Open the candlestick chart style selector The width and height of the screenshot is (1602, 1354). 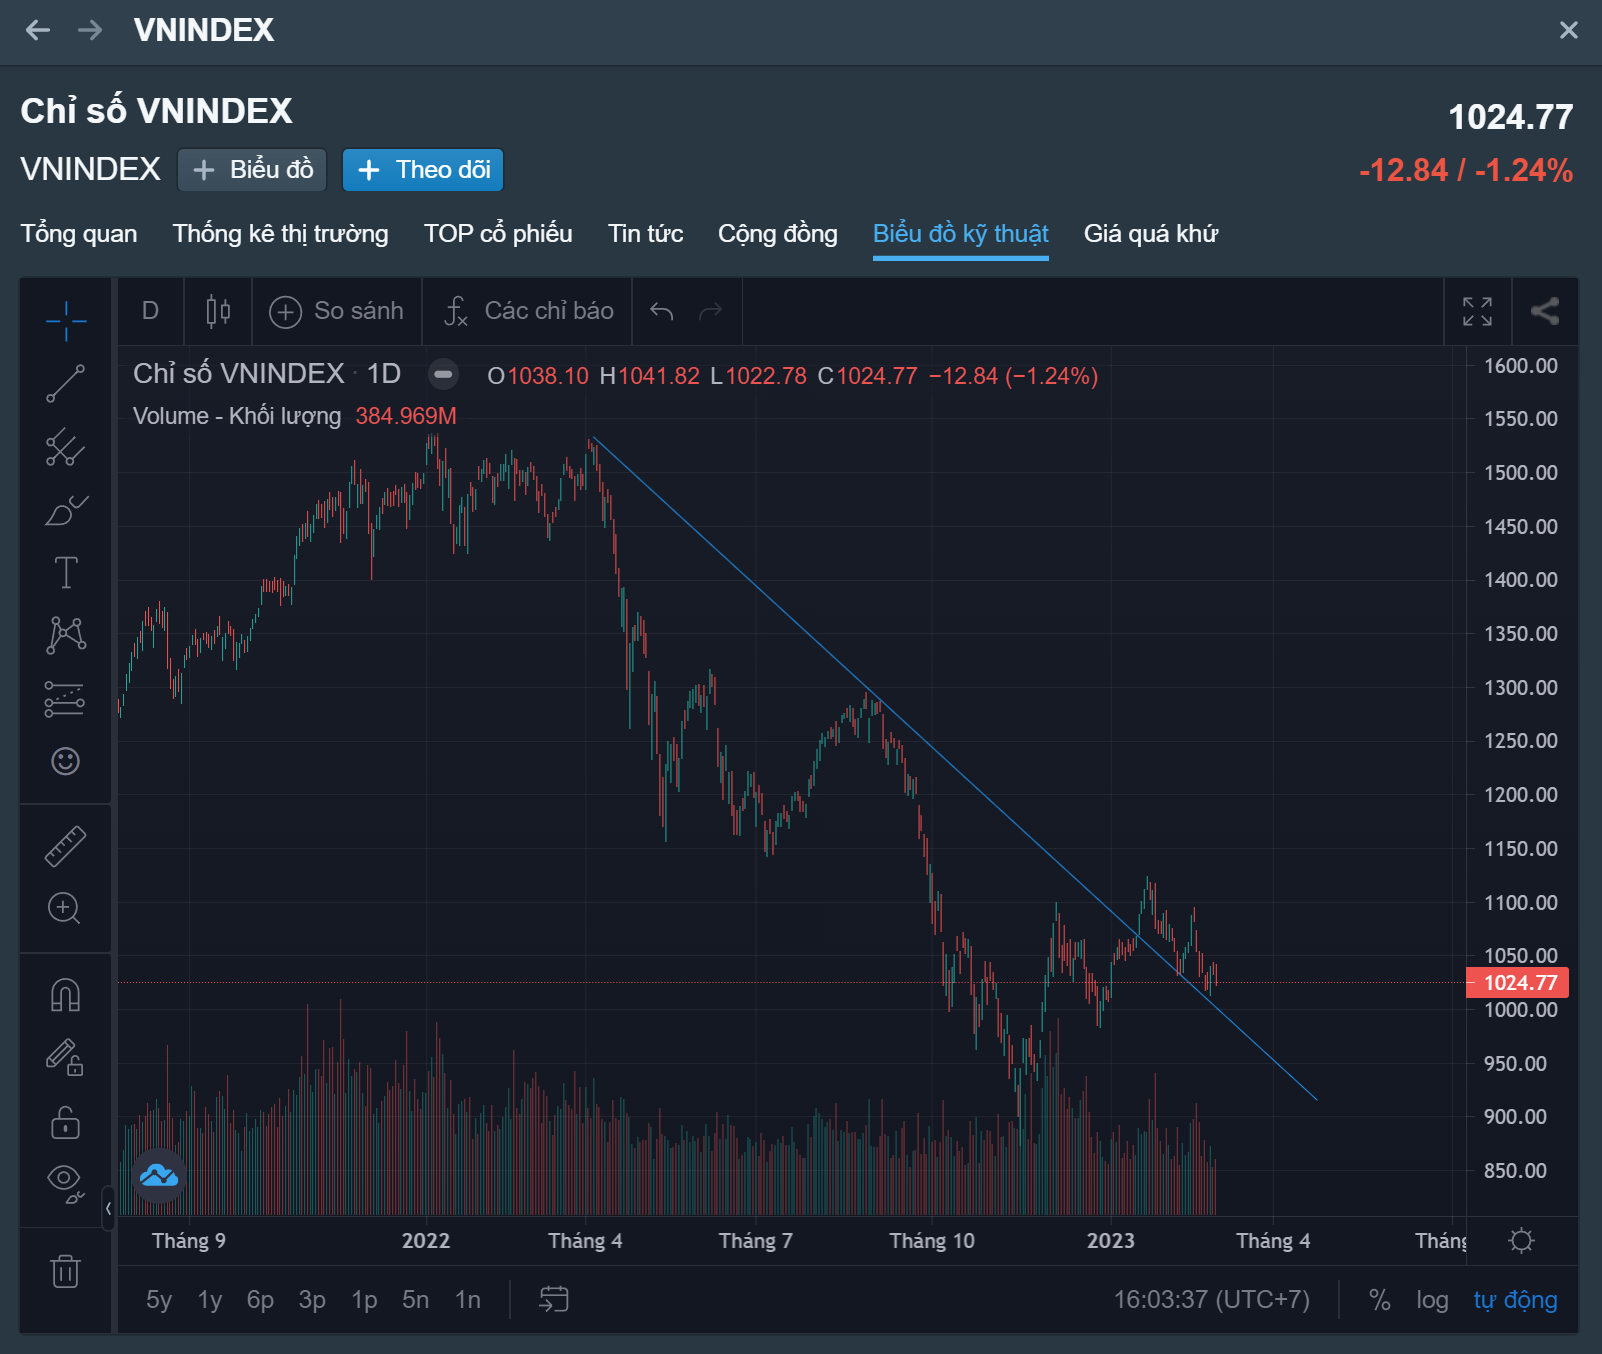pos(218,311)
